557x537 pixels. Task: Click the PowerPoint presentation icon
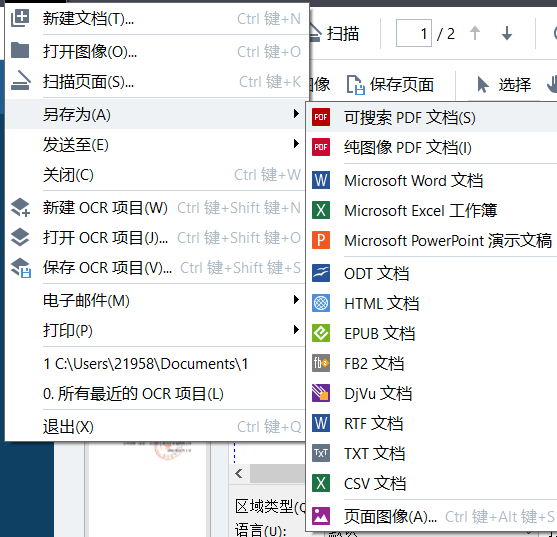point(321,240)
